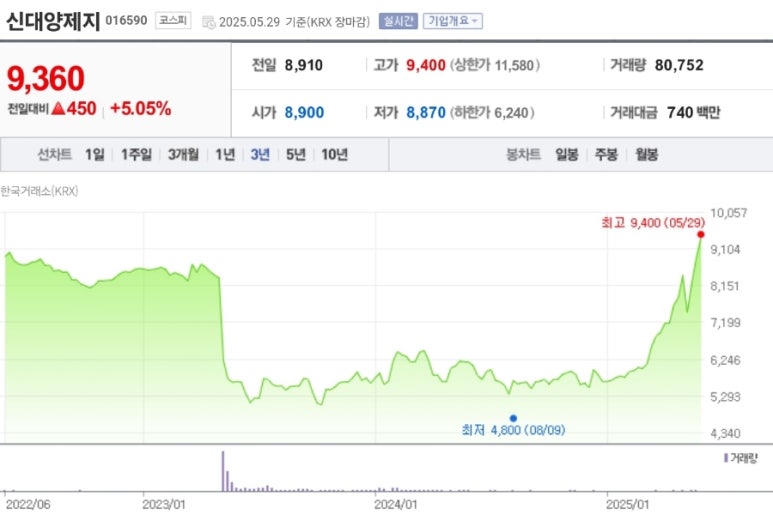Click the current price 9,360
Viewport: 773px width, 527px height.
point(45,78)
